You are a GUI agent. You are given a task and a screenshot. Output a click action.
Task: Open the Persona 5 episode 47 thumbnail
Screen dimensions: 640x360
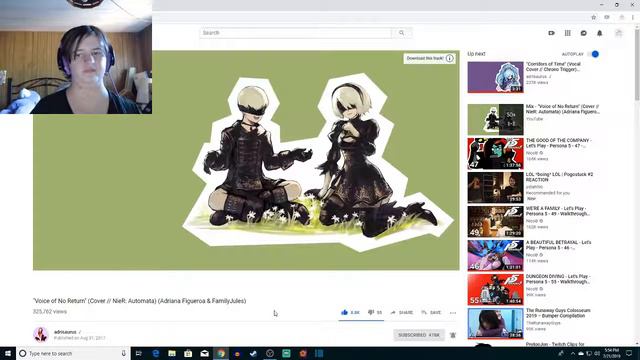(x=495, y=153)
